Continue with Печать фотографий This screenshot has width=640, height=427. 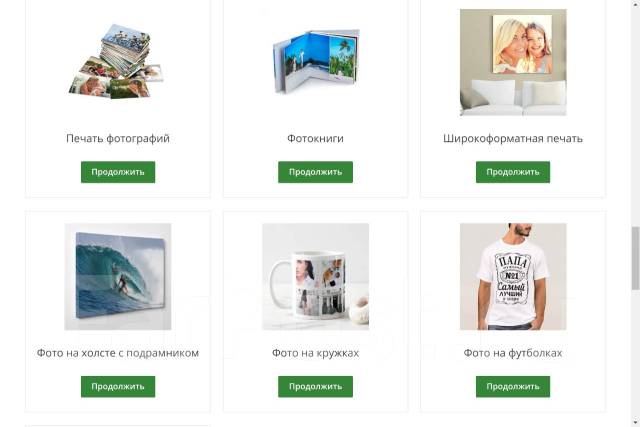click(118, 172)
